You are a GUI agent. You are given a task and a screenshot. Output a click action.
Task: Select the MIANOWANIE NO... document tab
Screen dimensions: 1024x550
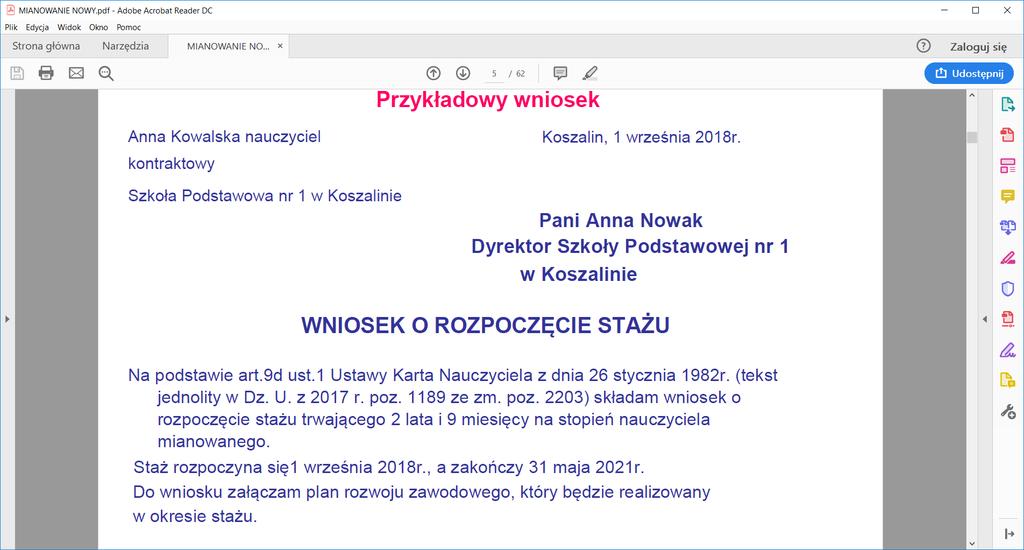(x=228, y=46)
